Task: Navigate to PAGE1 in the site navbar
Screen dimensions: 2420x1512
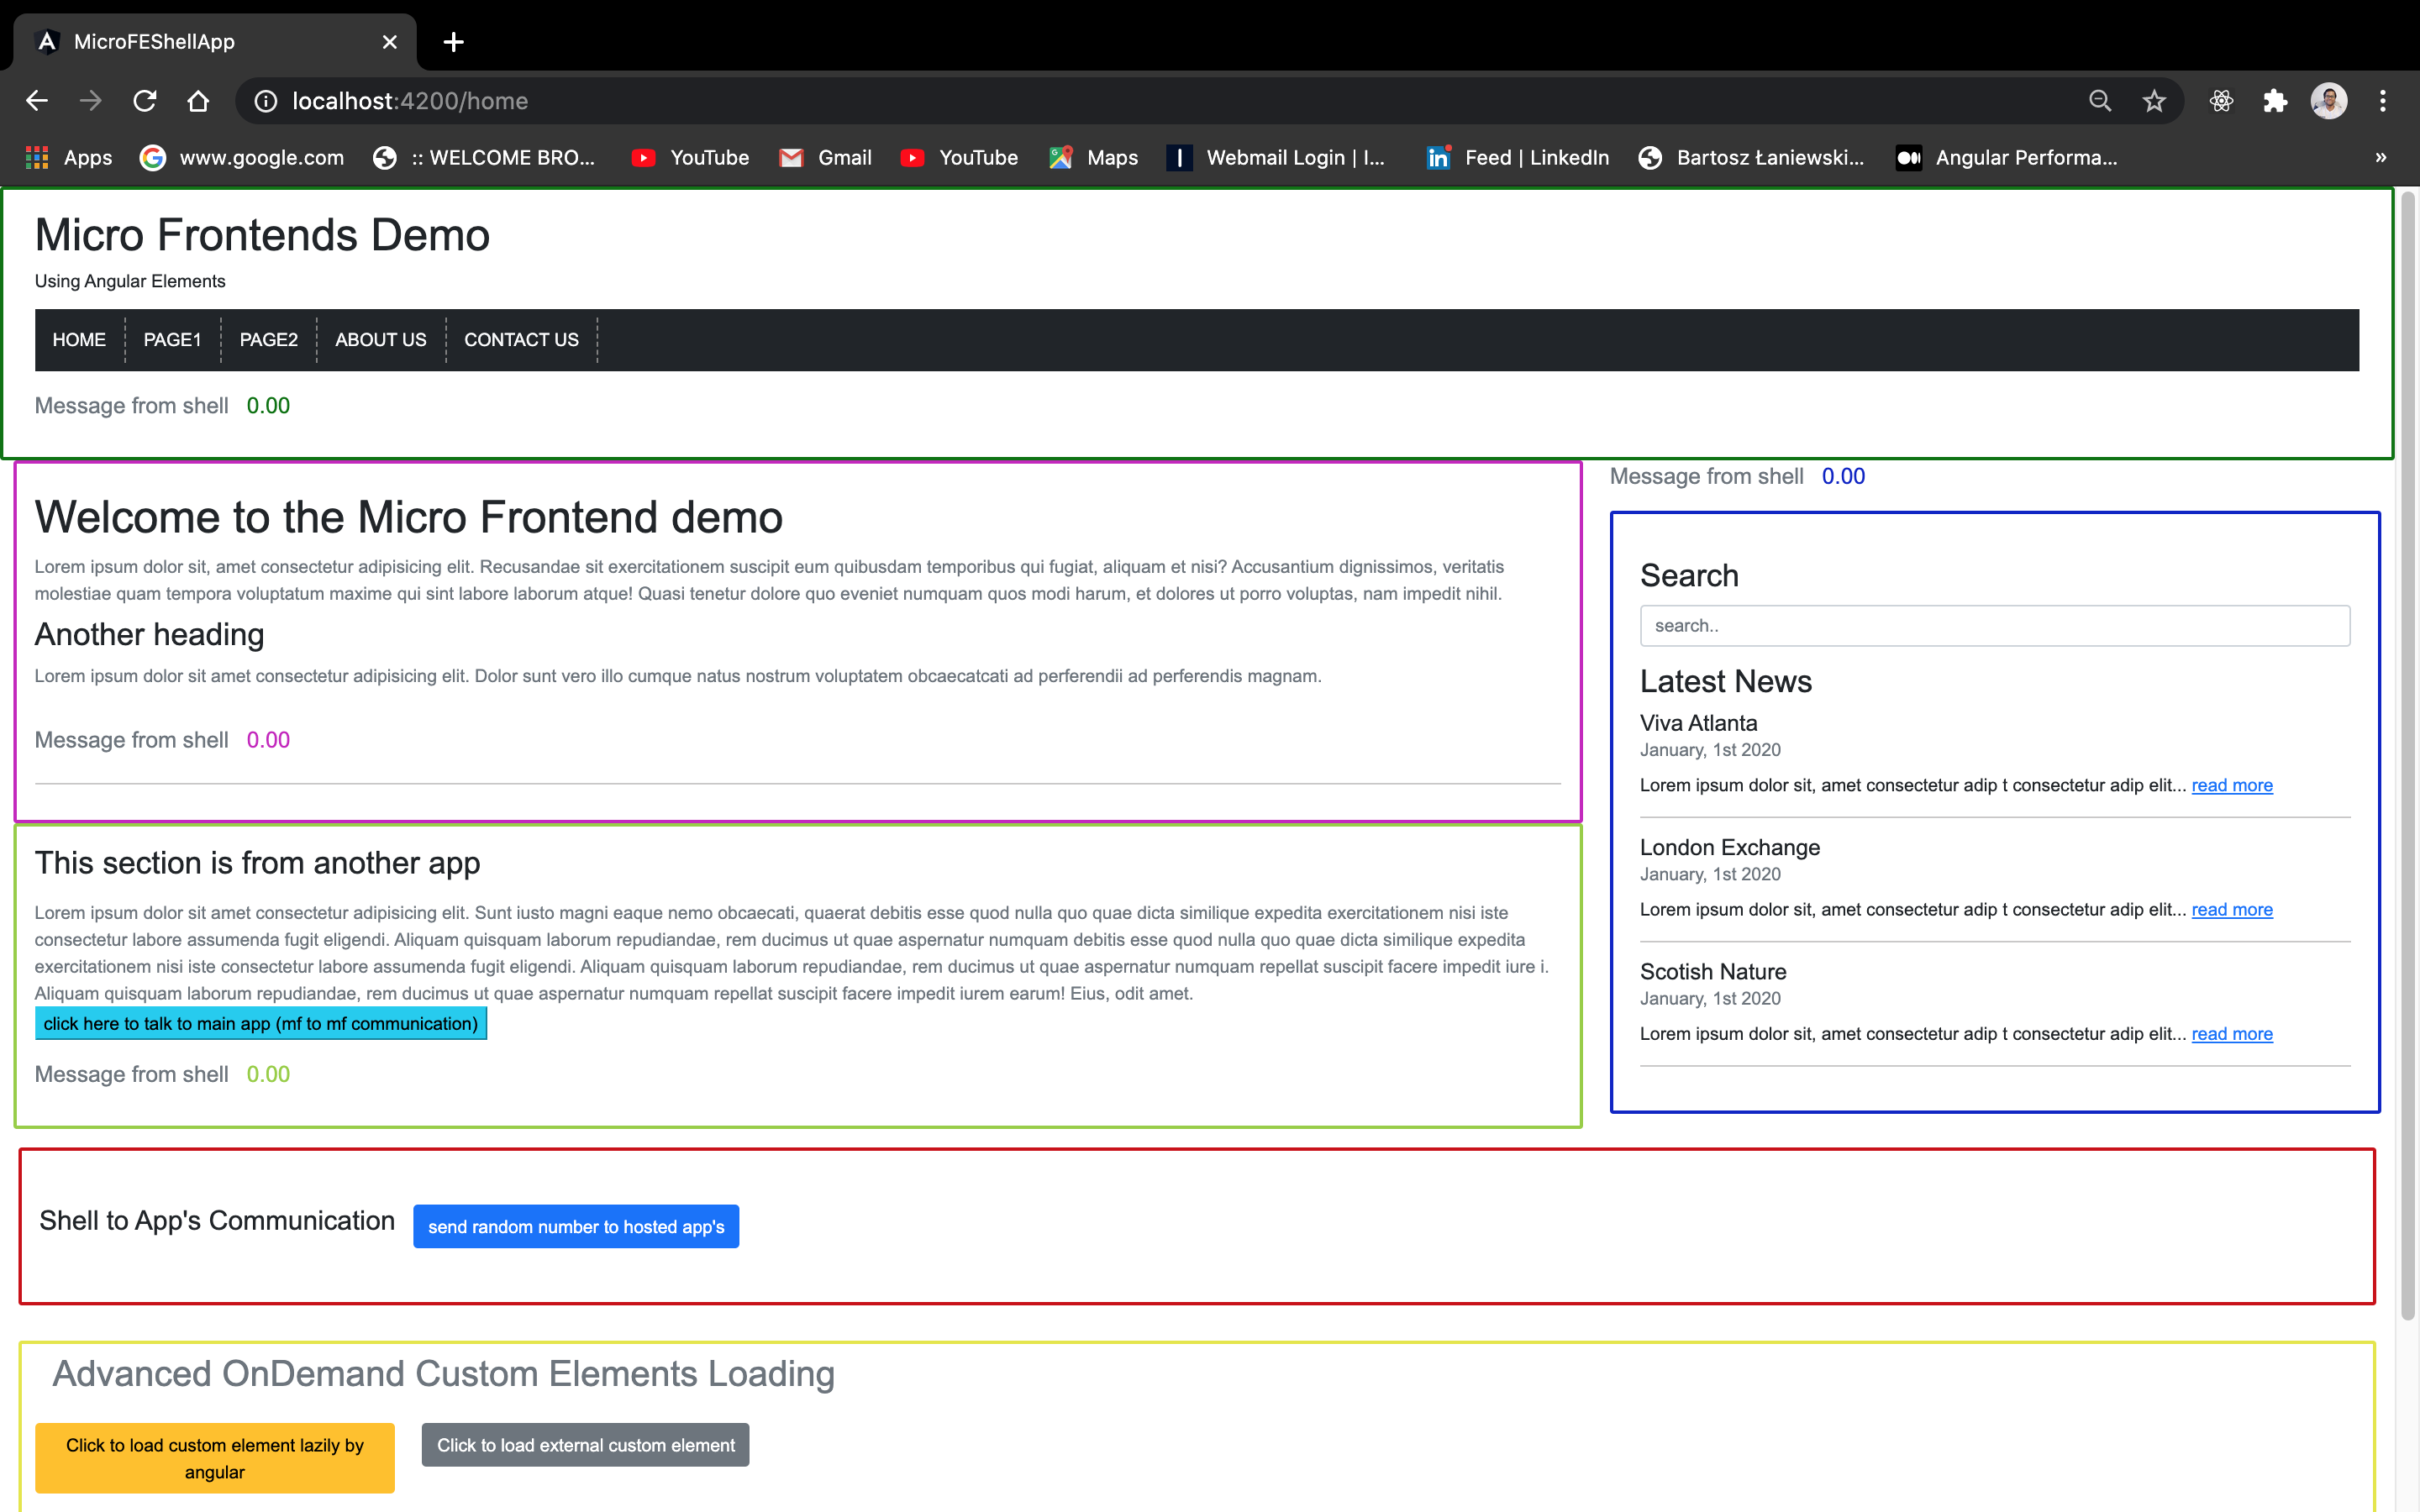Action: tap(171, 339)
